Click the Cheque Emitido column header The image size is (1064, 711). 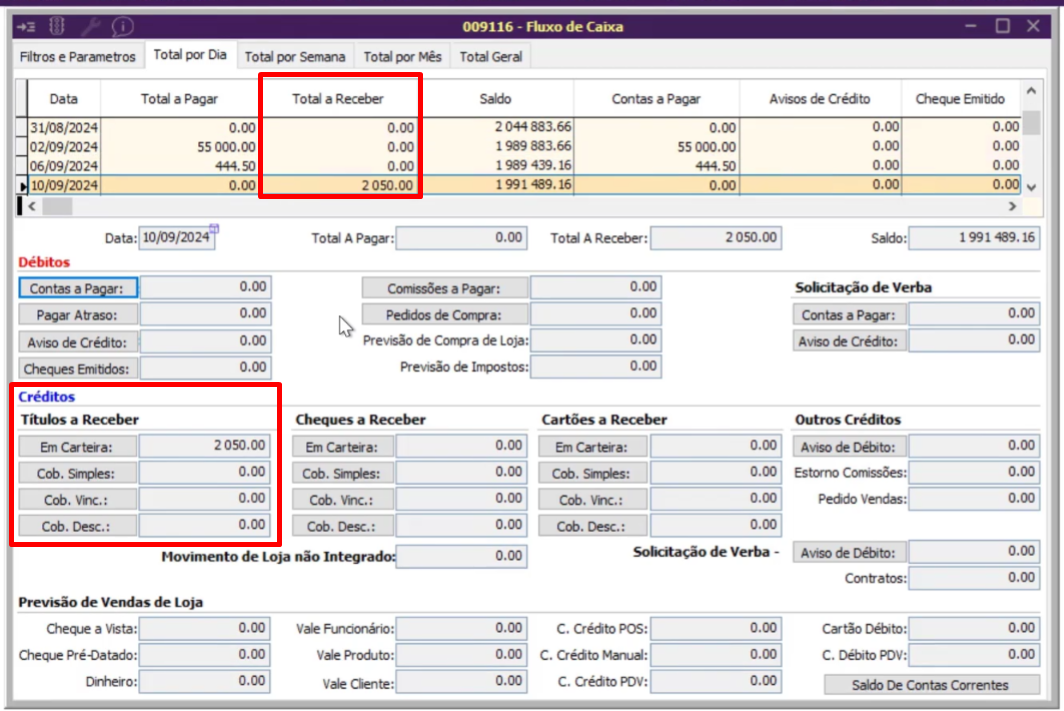pos(960,99)
